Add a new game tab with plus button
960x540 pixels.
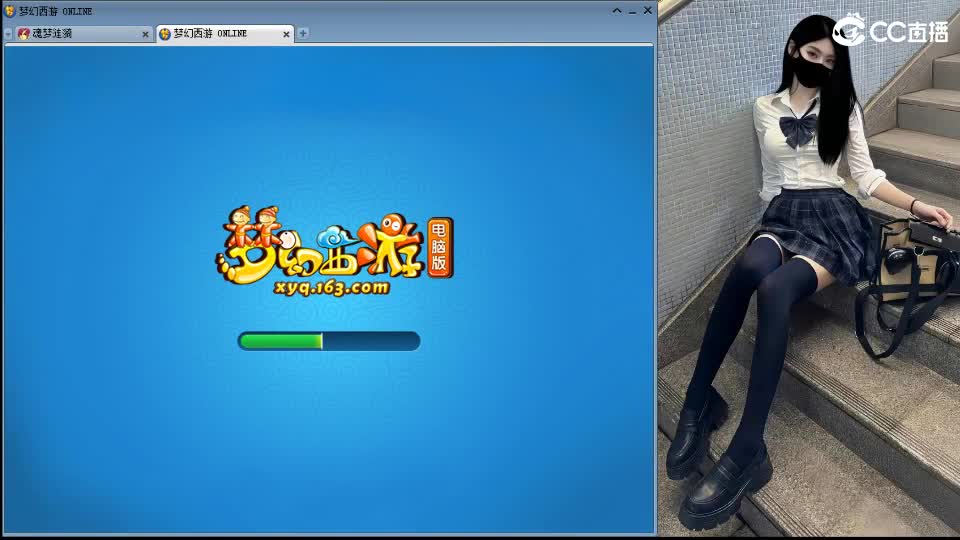tap(303, 33)
